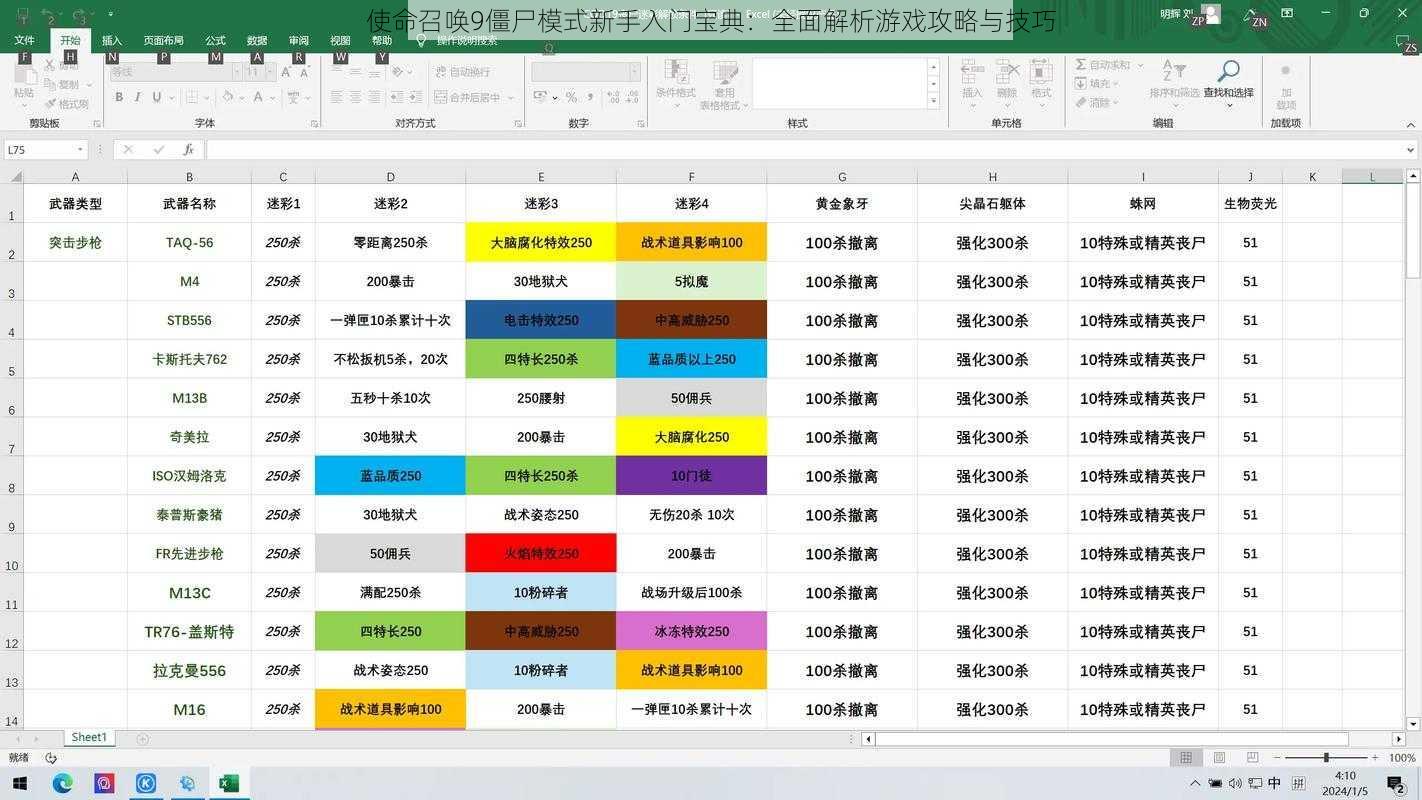
Task: Expand the Name Box dropdown
Action: [80, 149]
